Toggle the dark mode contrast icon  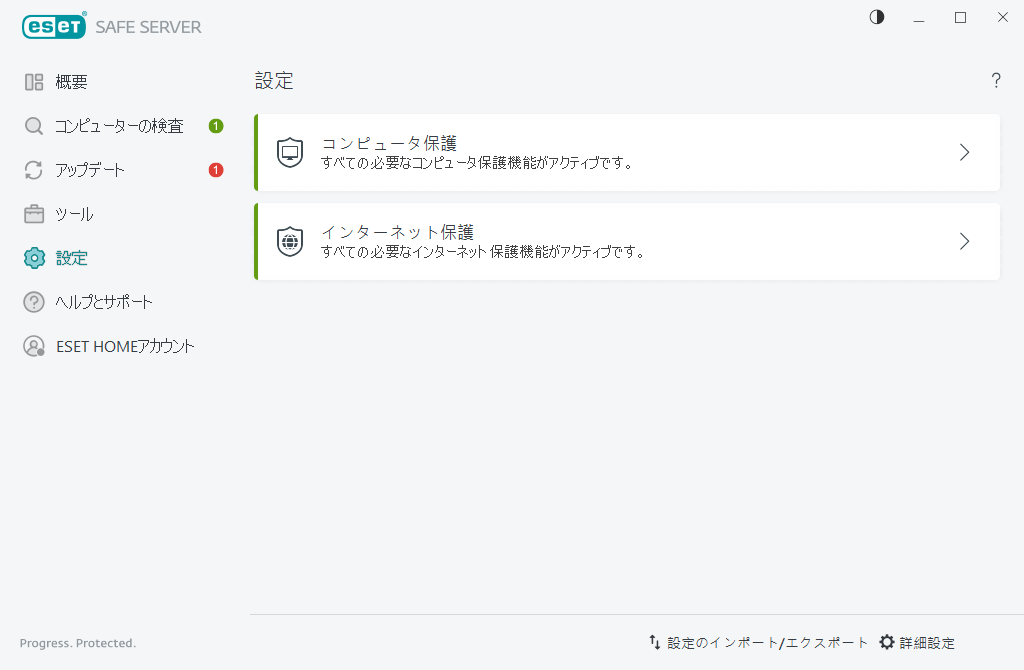pyautogui.click(x=876, y=17)
